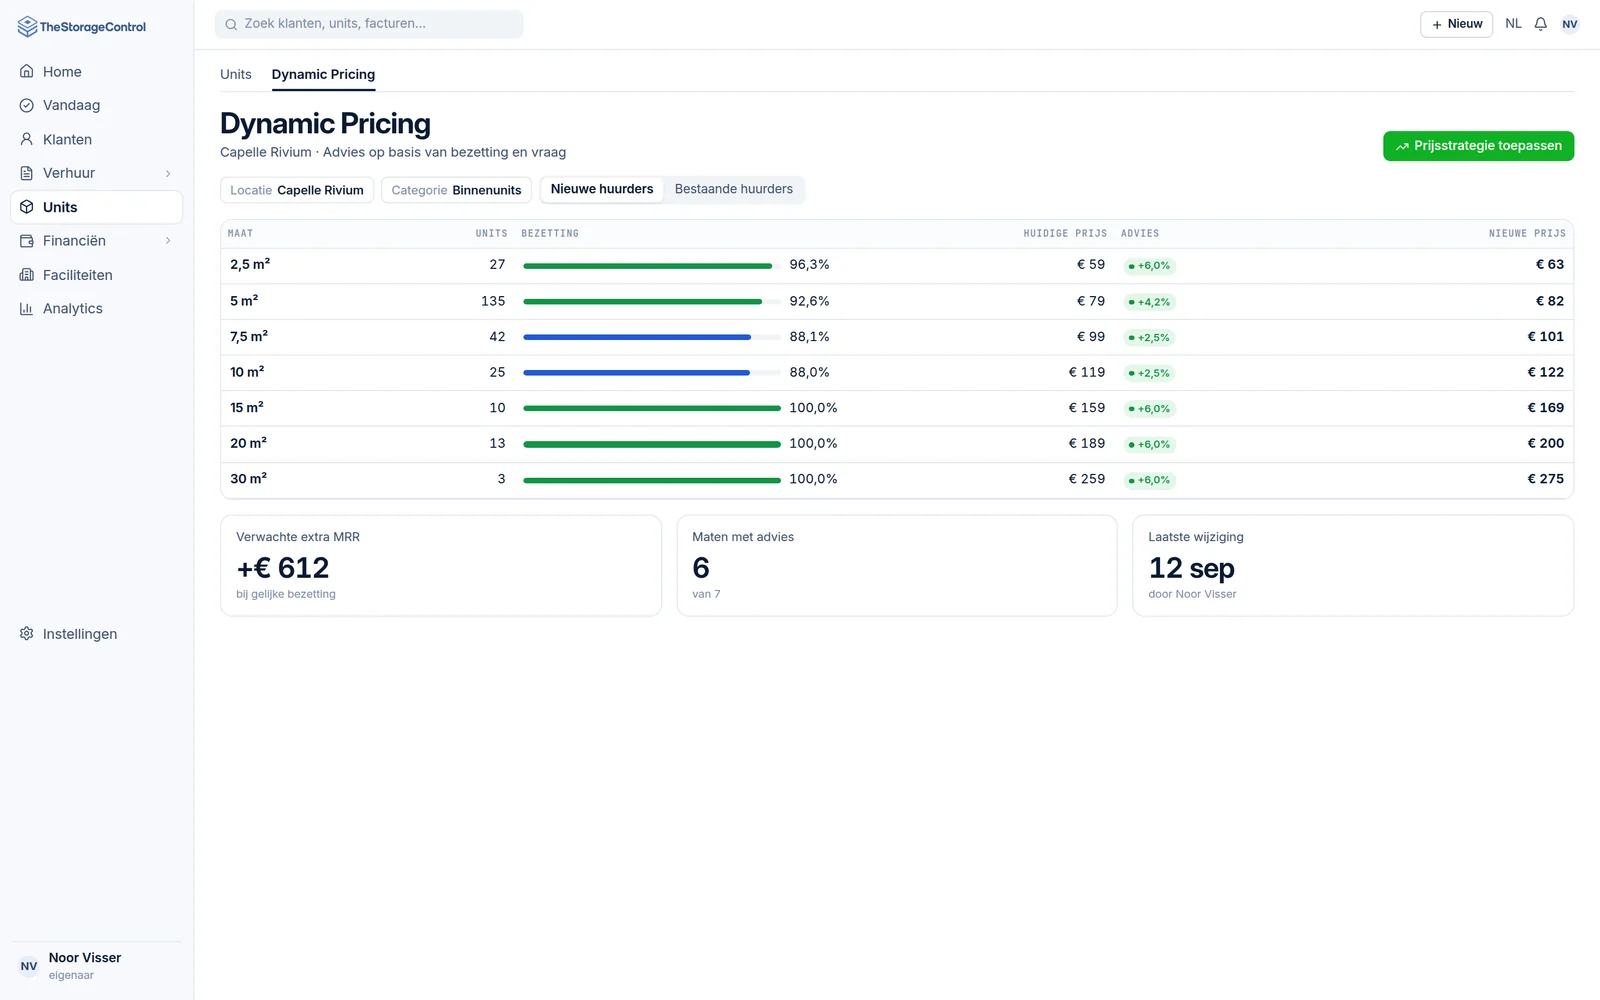1600x1000 pixels.
Task: Switch to the Units tab
Action: pos(236,74)
